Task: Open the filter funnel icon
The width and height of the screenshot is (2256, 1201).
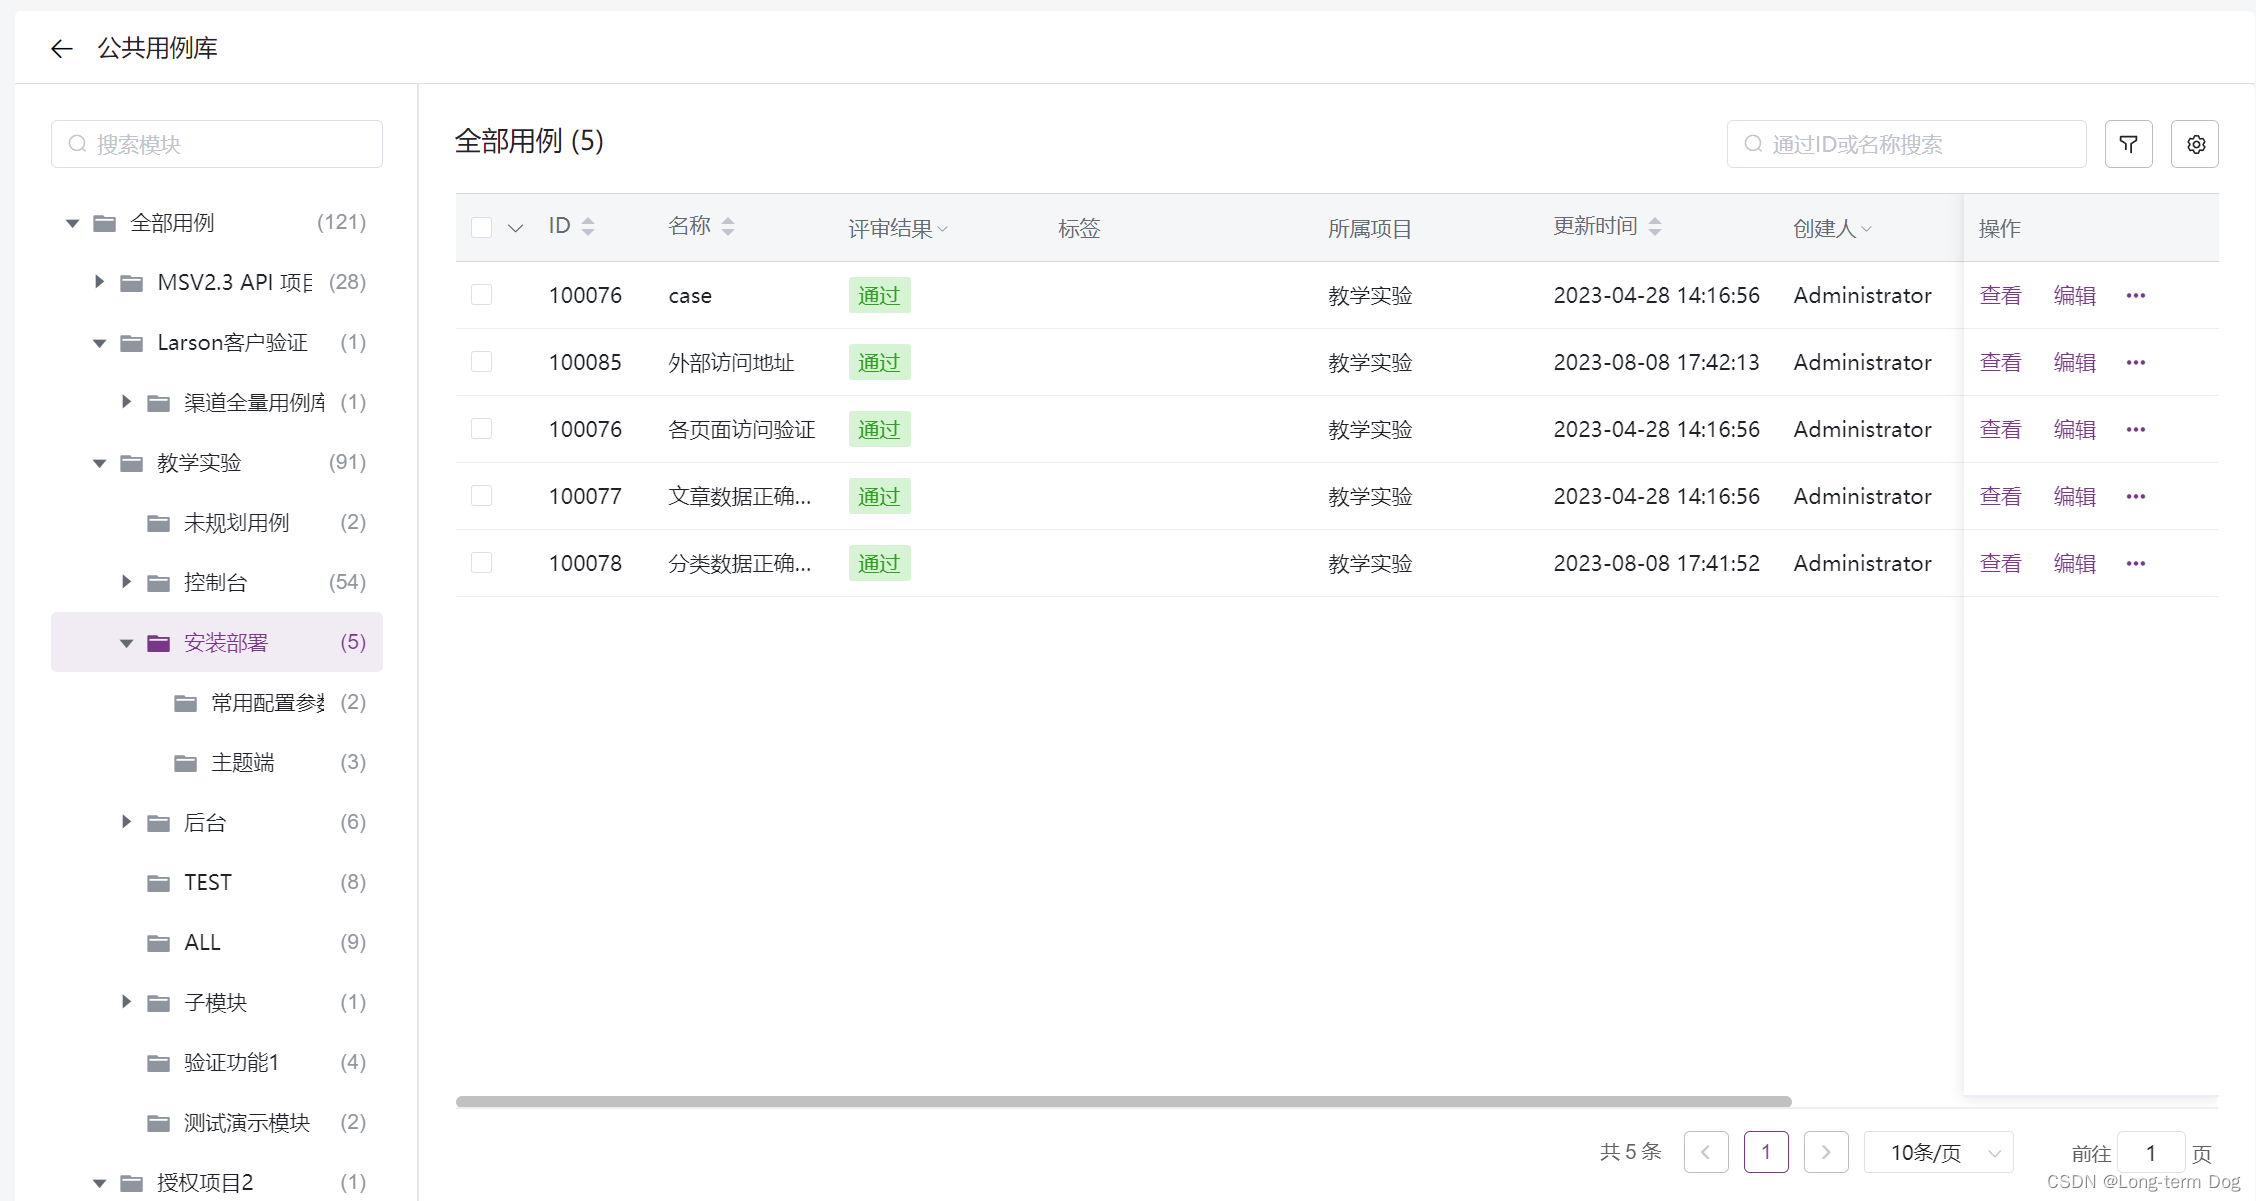Action: pyautogui.click(x=2128, y=144)
